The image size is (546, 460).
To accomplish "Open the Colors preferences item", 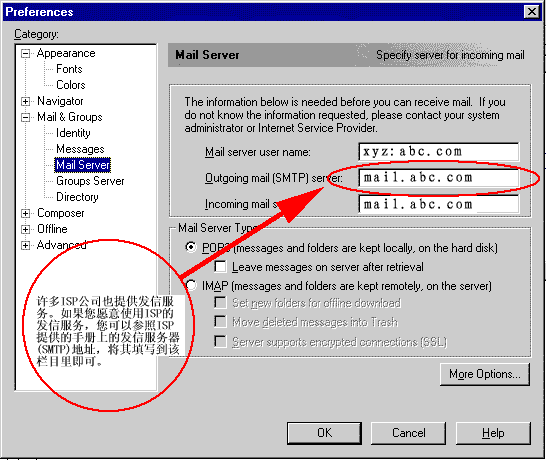I will pos(71,85).
